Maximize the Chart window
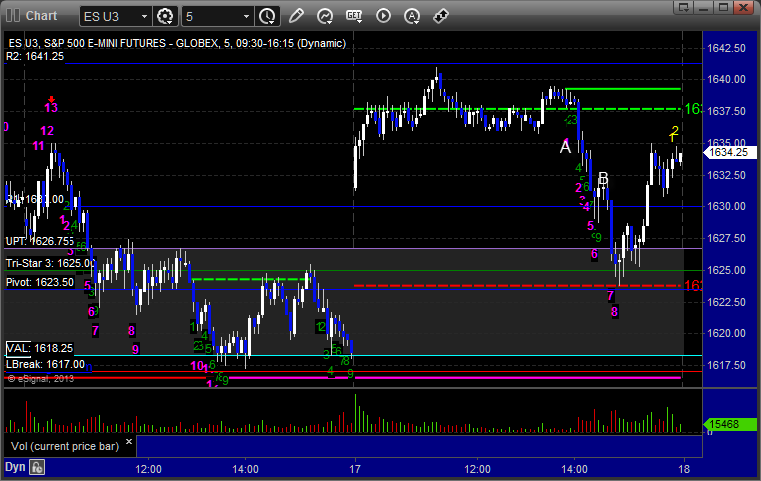This screenshot has height=481, width=761. pyautogui.click(x=723, y=7)
